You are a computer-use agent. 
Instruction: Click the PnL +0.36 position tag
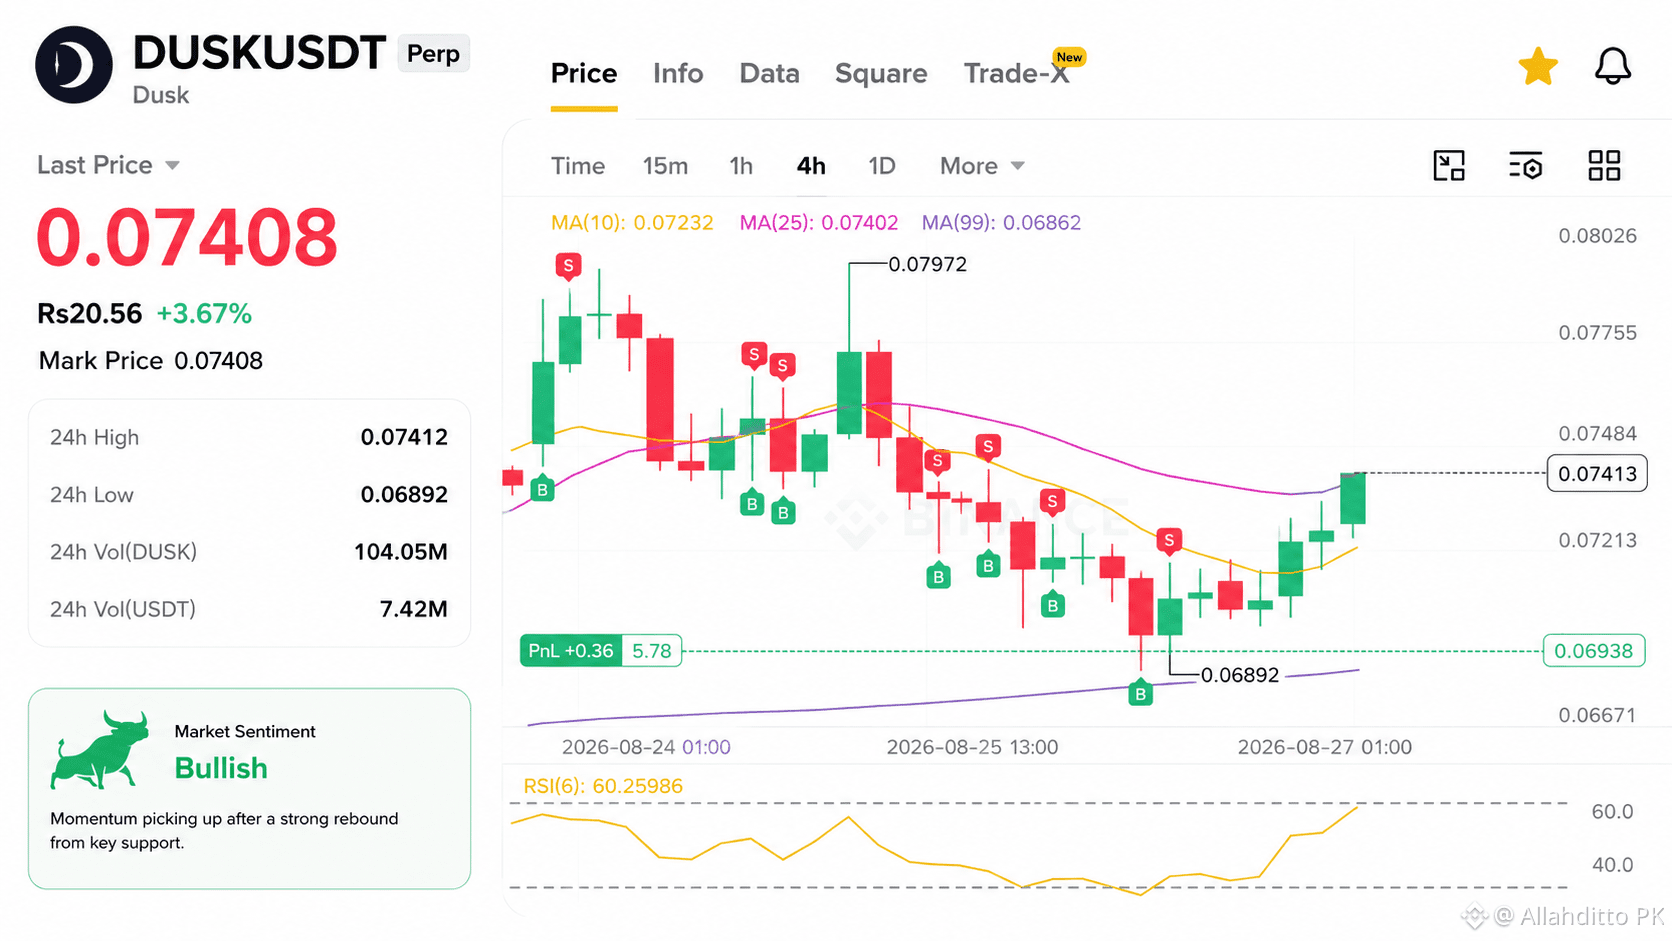pos(571,651)
